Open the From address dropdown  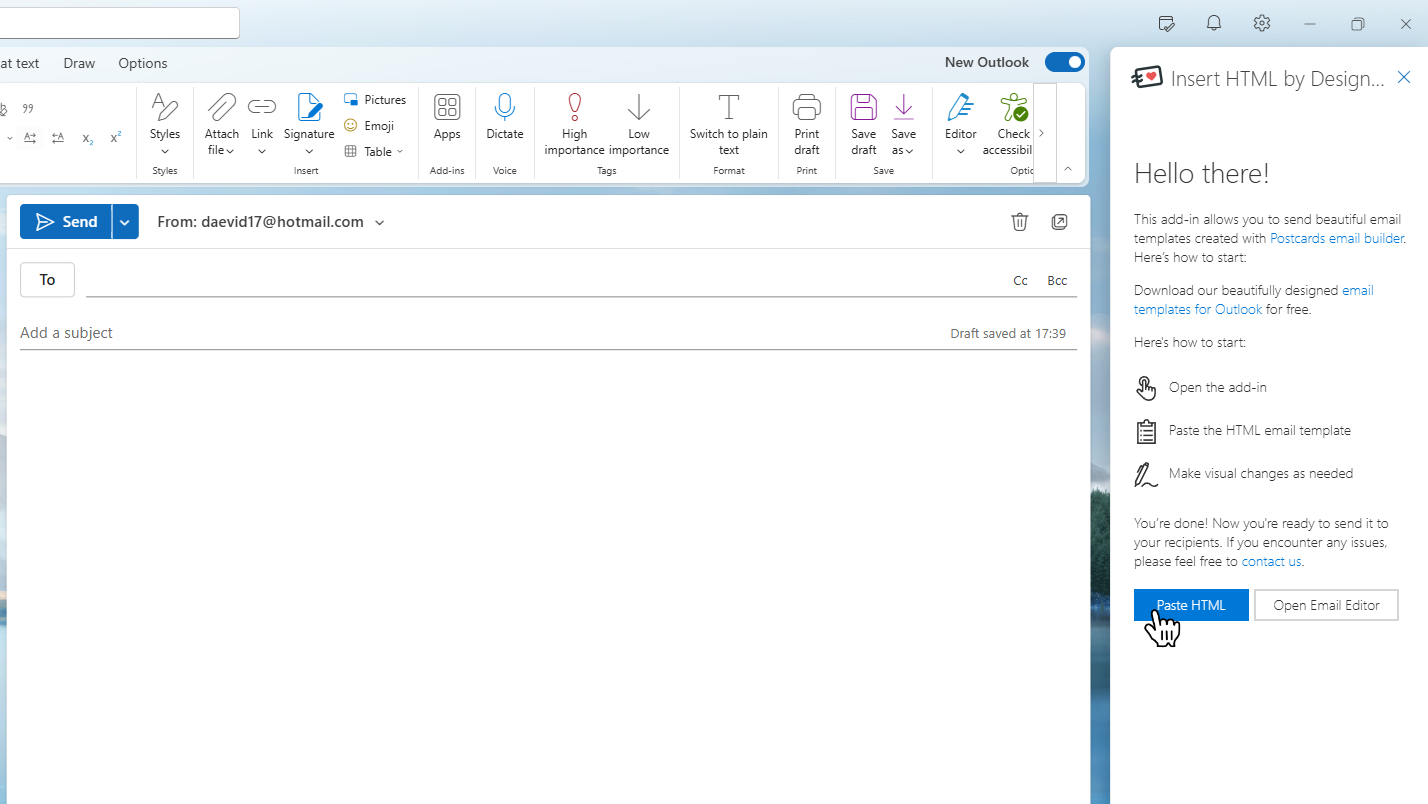[380, 223]
